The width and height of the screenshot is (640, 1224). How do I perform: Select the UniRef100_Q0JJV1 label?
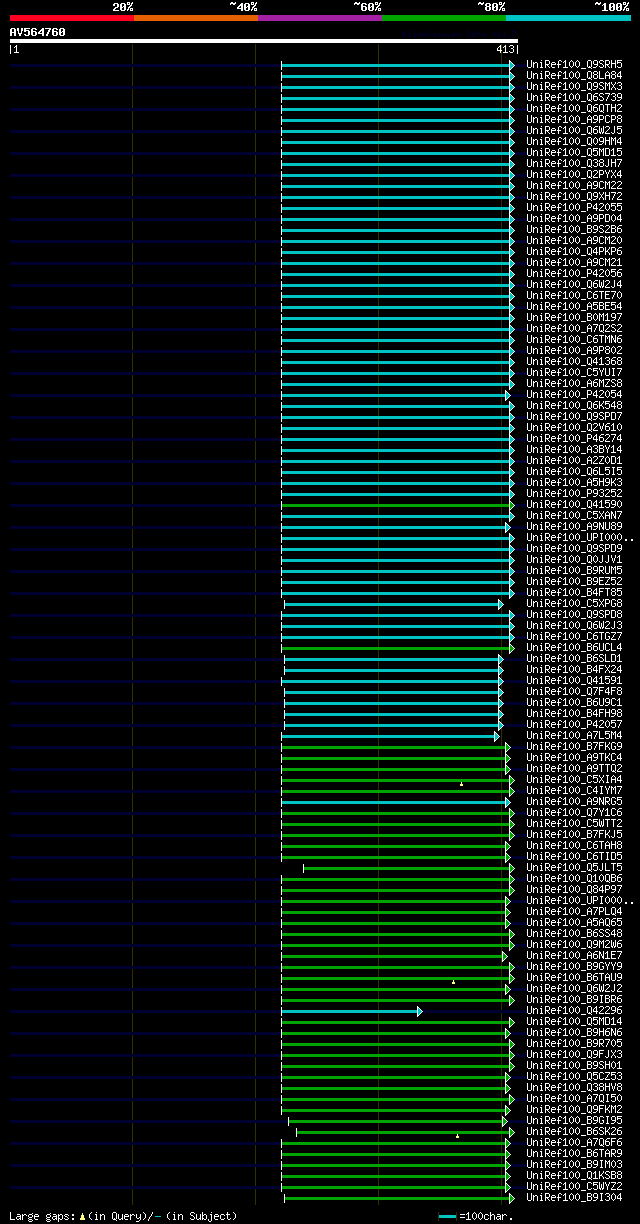(x=574, y=559)
